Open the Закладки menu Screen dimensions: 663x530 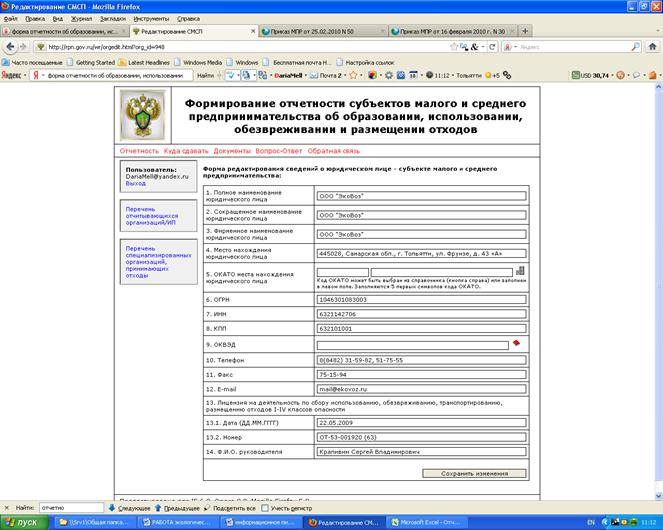(113, 19)
